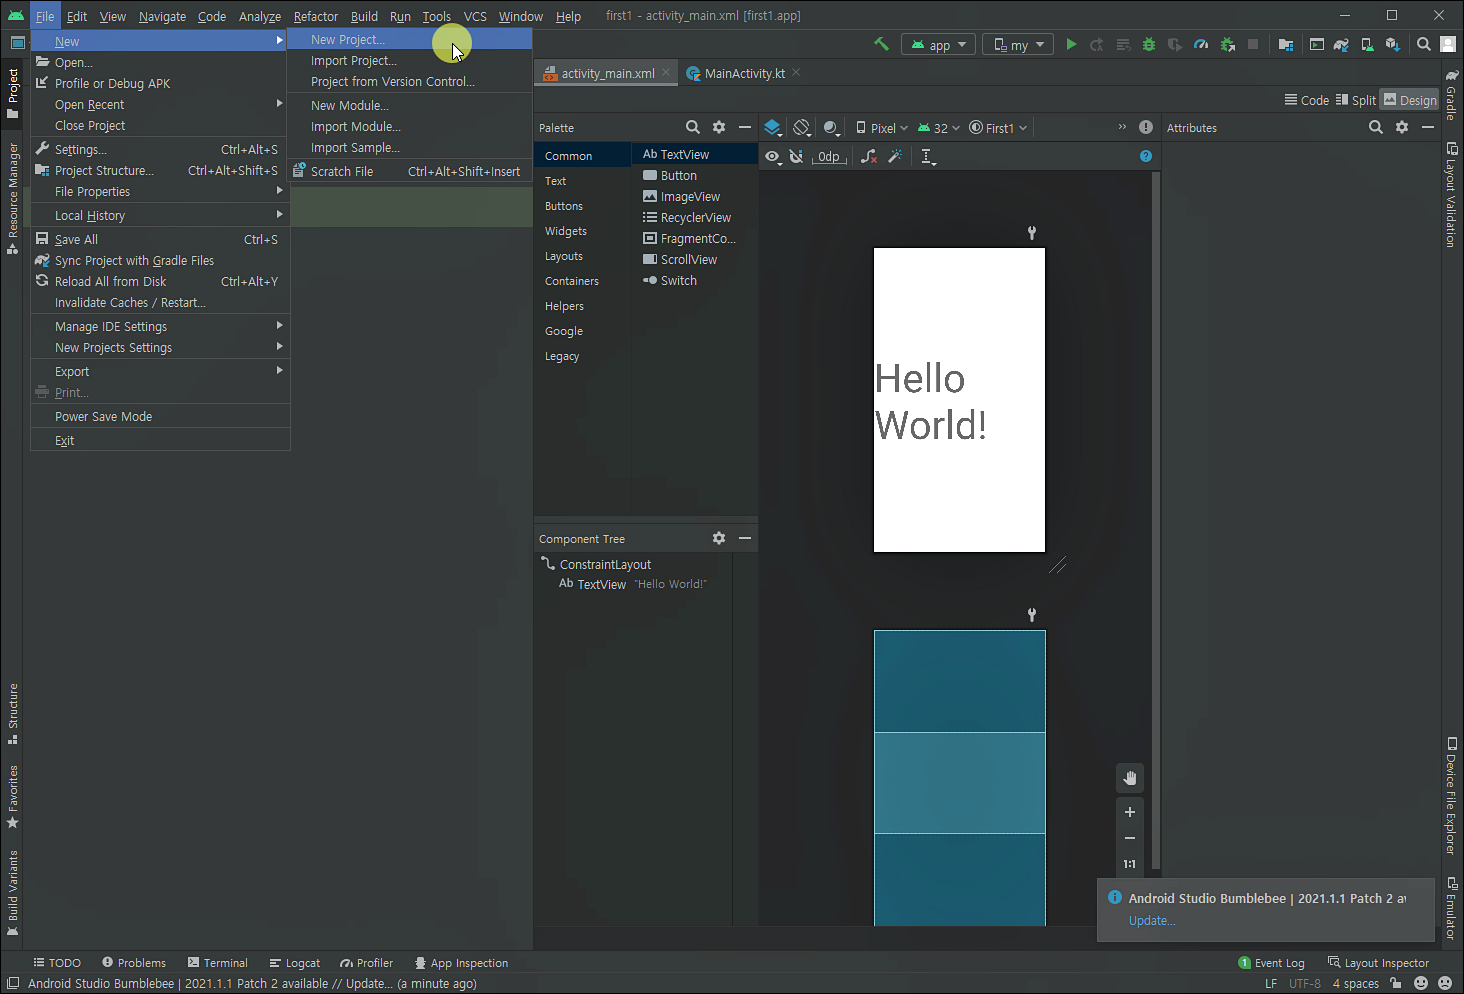Click the 0dp default margins field
This screenshot has width=1464, height=994.
(829, 156)
